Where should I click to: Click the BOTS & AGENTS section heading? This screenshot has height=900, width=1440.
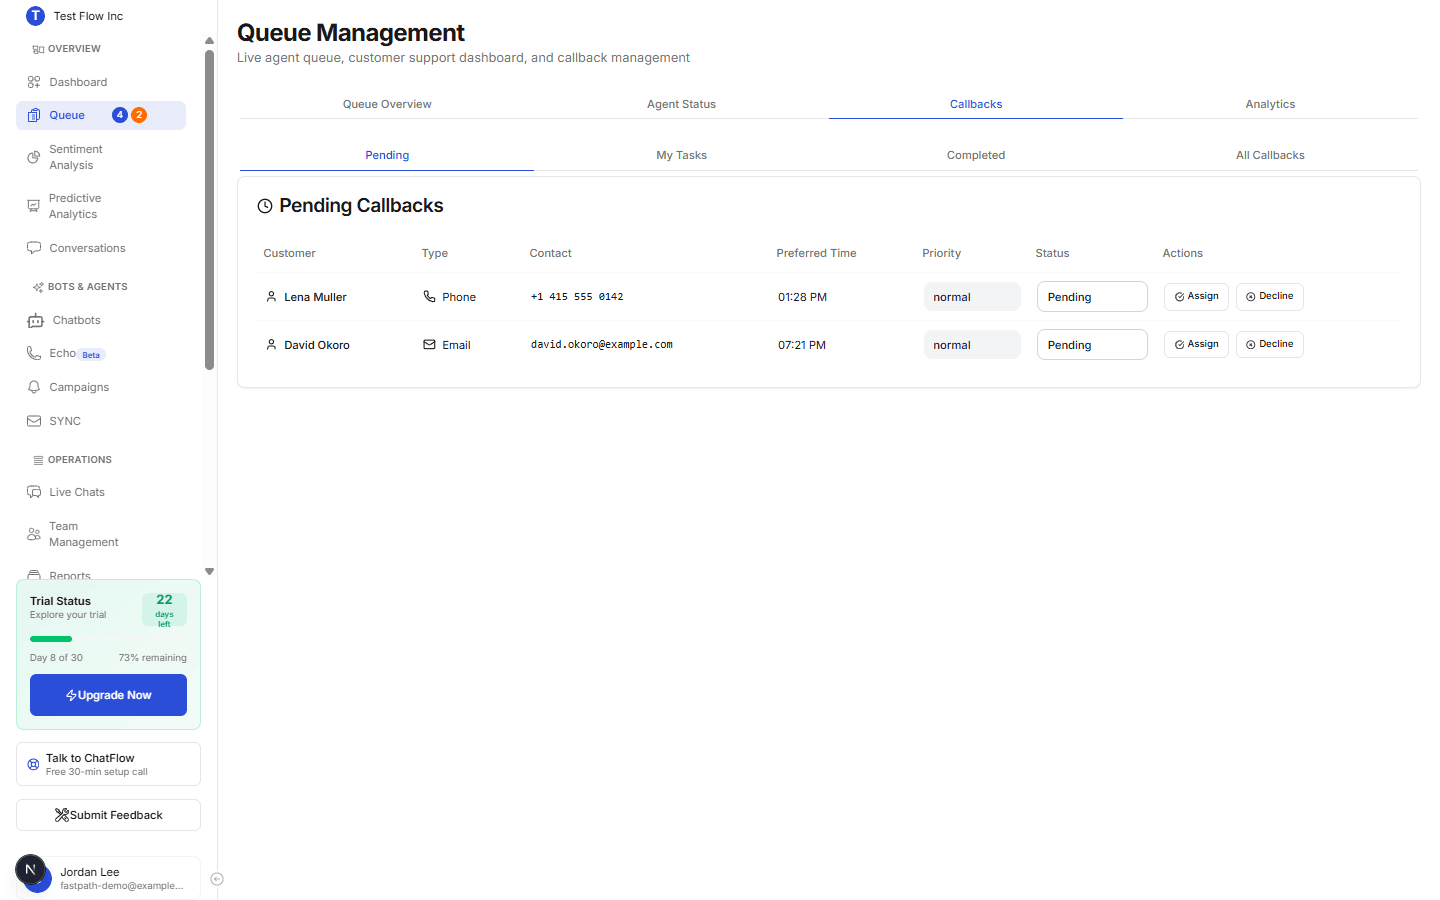pos(87,287)
